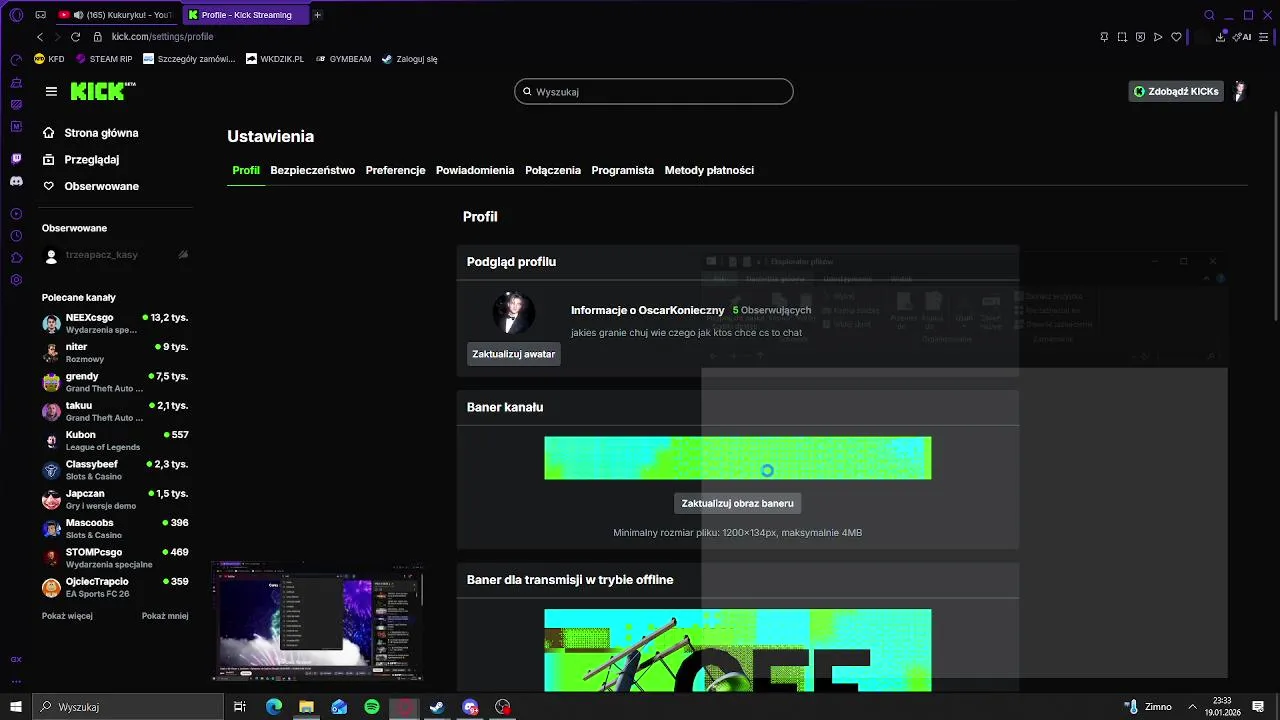Open the search tabs magnifier icon
1280x720 pixels.
1209,15
